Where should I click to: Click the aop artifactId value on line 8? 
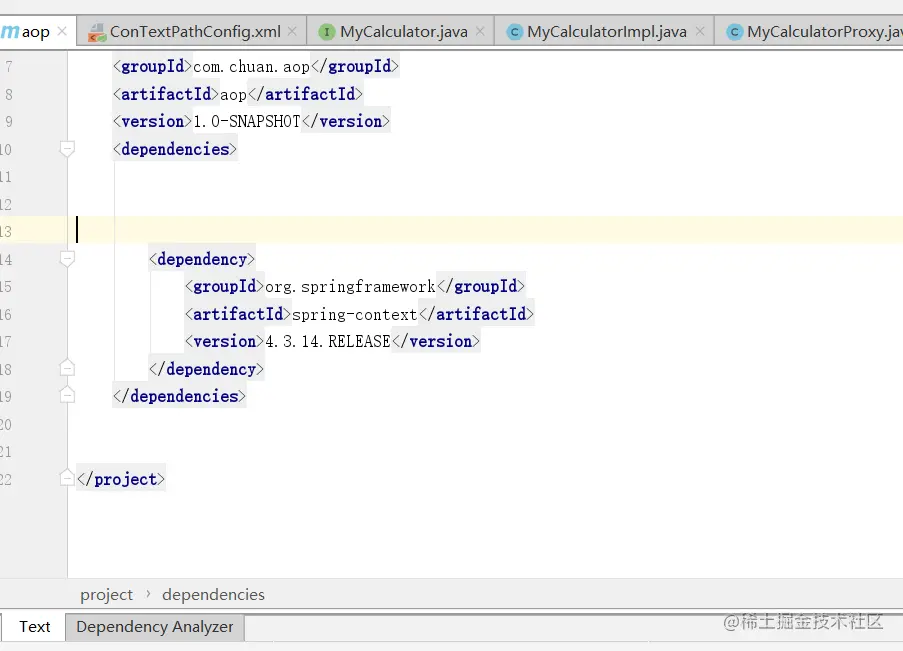click(x=233, y=94)
